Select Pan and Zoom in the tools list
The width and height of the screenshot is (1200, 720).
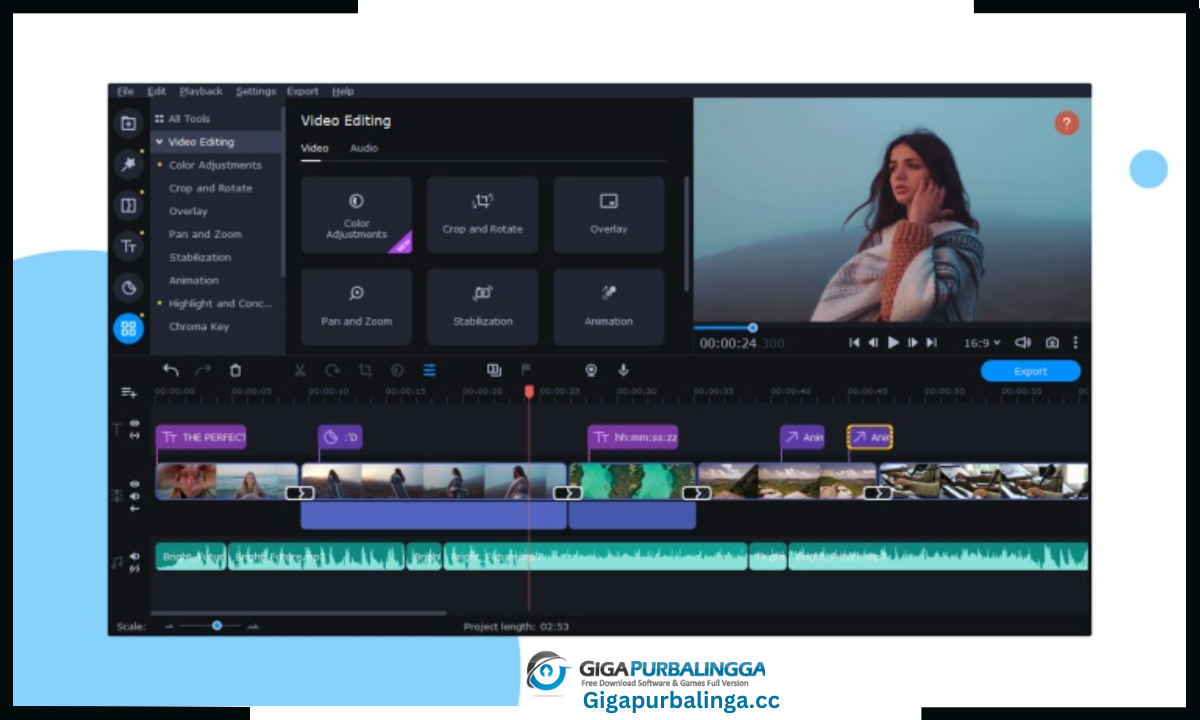click(x=203, y=234)
